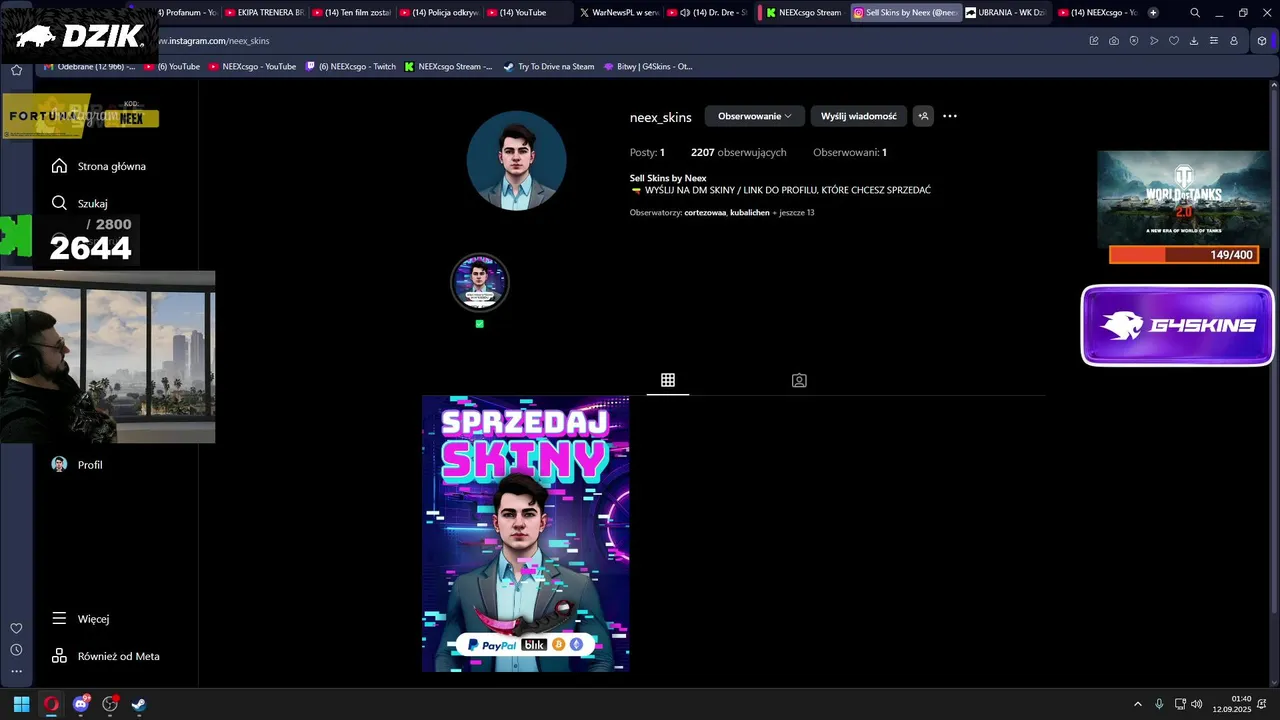Open the Obserwowani: 1 list
This screenshot has width=1280, height=720.
pos(850,153)
